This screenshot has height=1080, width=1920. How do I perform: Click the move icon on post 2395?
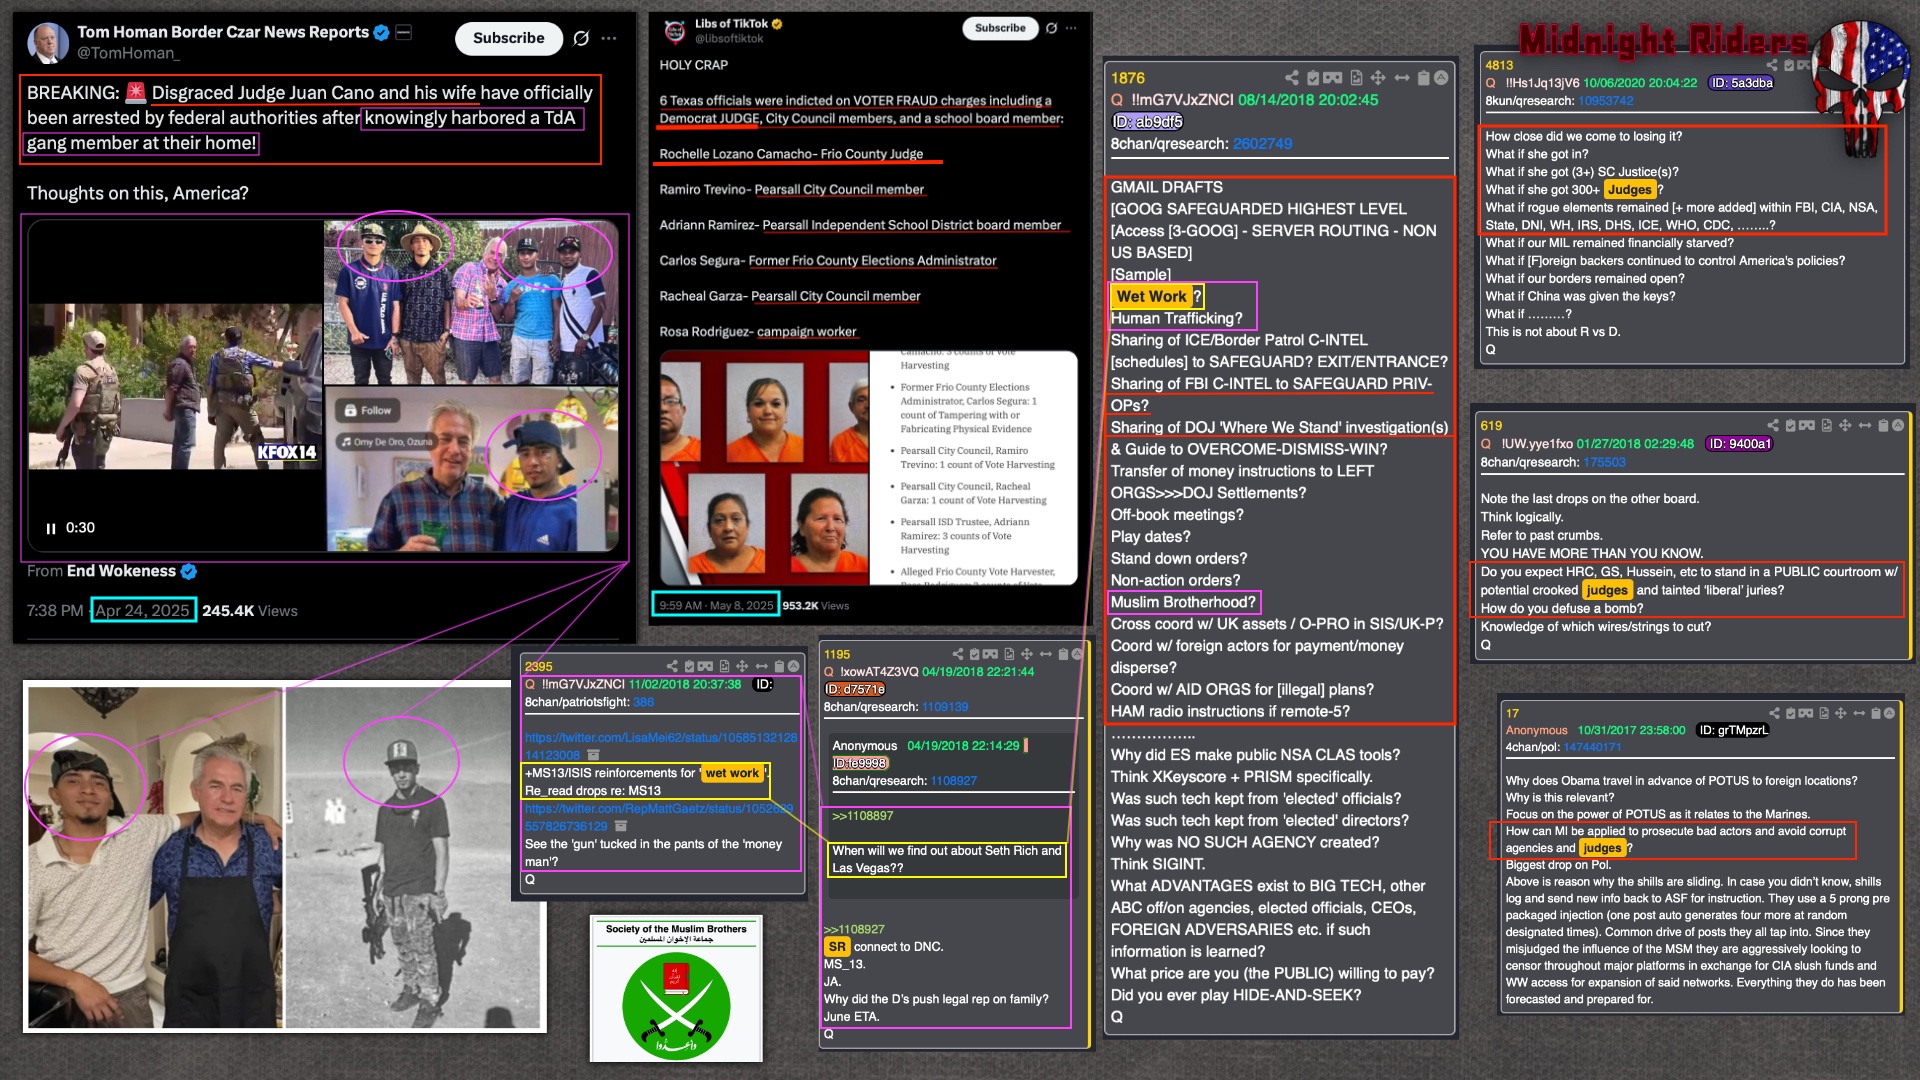(742, 666)
